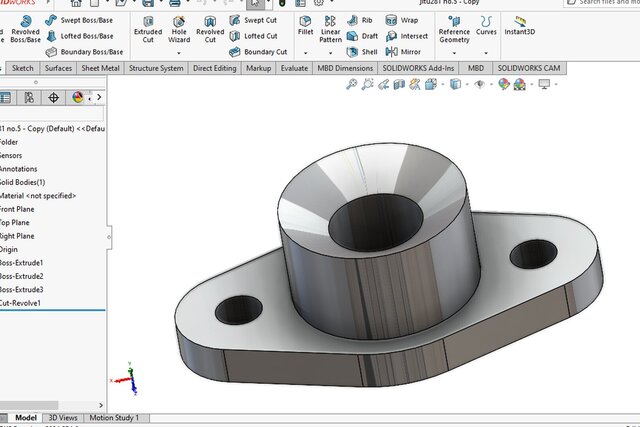
Task: Expand Reference Geometry dropdown arrow
Action: click(454, 53)
